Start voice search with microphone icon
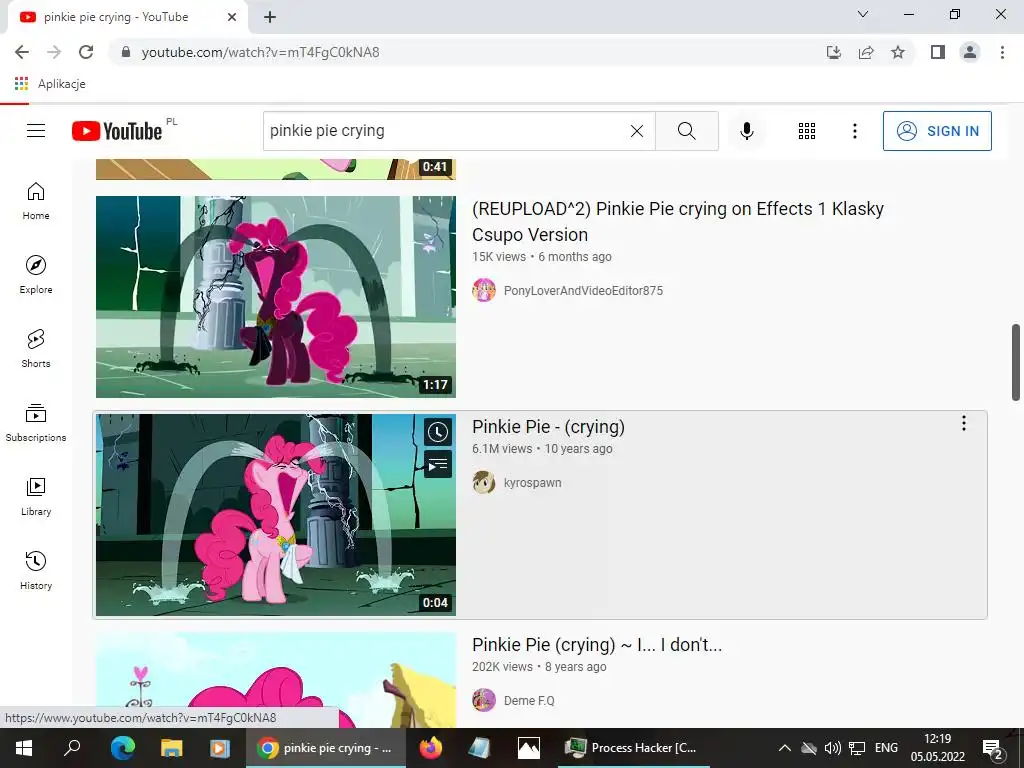The image size is (1024, 768). click(746, 131)
